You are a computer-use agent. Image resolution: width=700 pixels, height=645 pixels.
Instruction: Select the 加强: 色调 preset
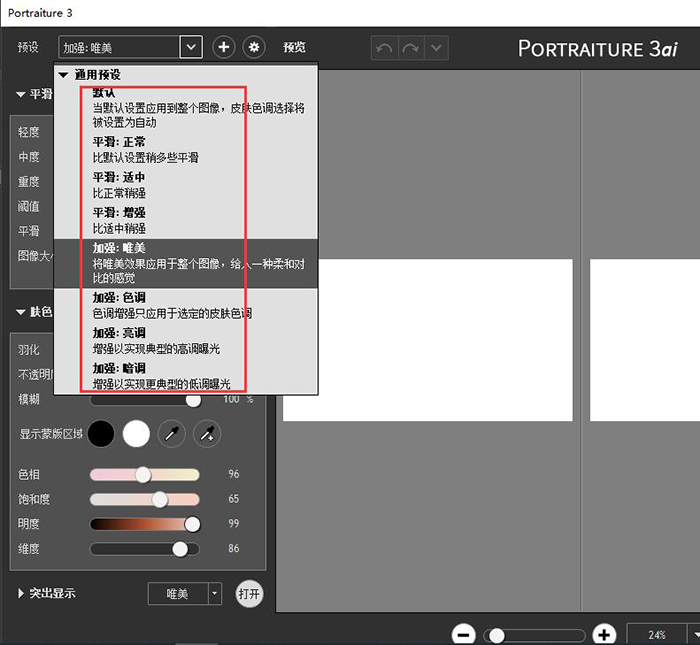pos(186,305)
